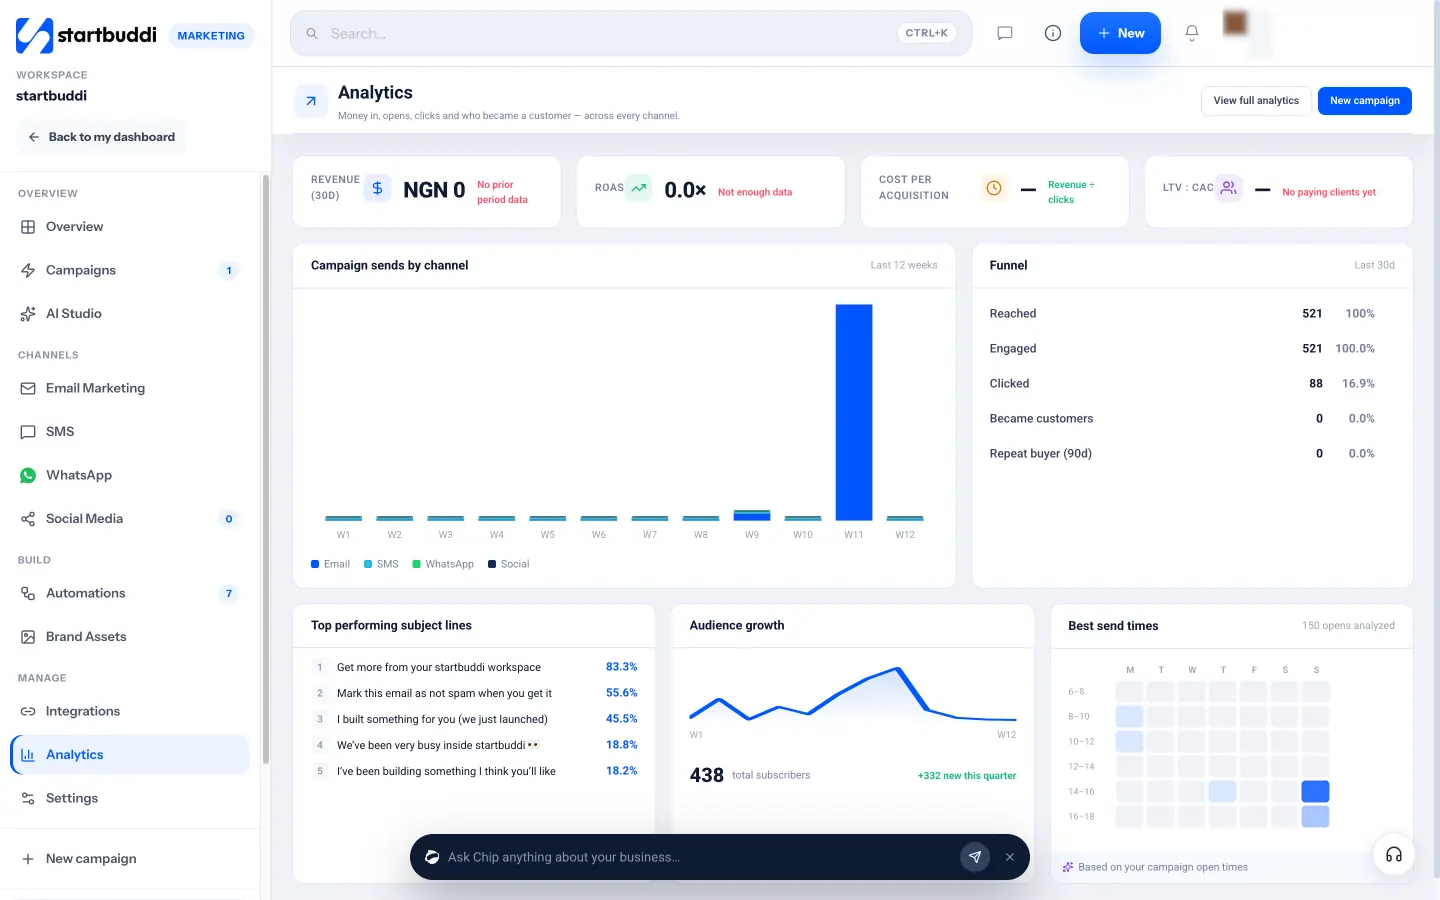Click the WhatsApp legend color swatch
The width and height of the screenshot is (1440, 900).
416,564
